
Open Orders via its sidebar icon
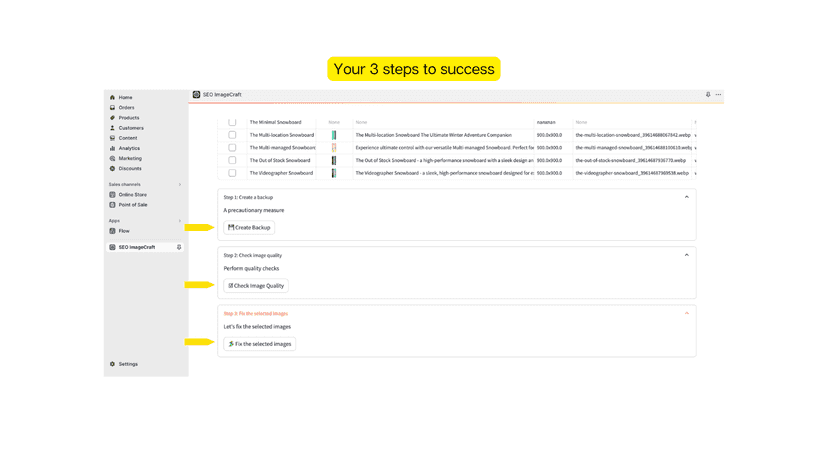112,107
